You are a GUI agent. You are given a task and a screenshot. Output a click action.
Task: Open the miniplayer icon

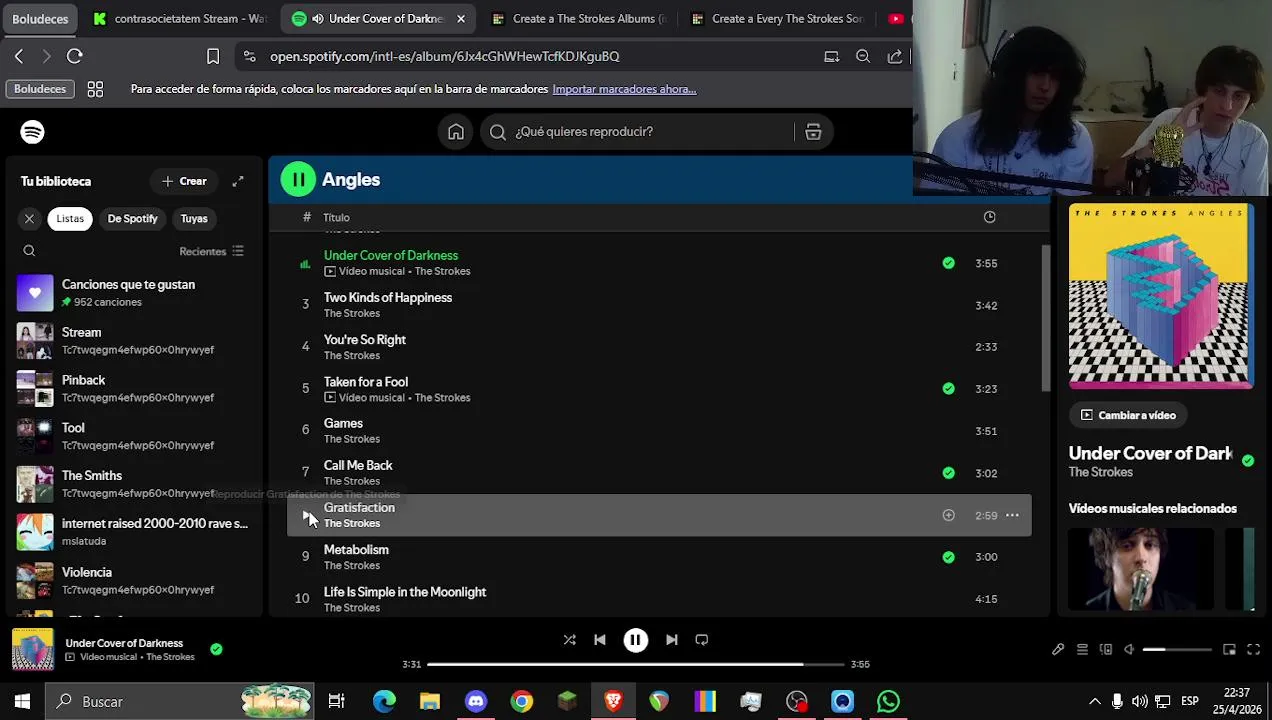(1230, 650)
